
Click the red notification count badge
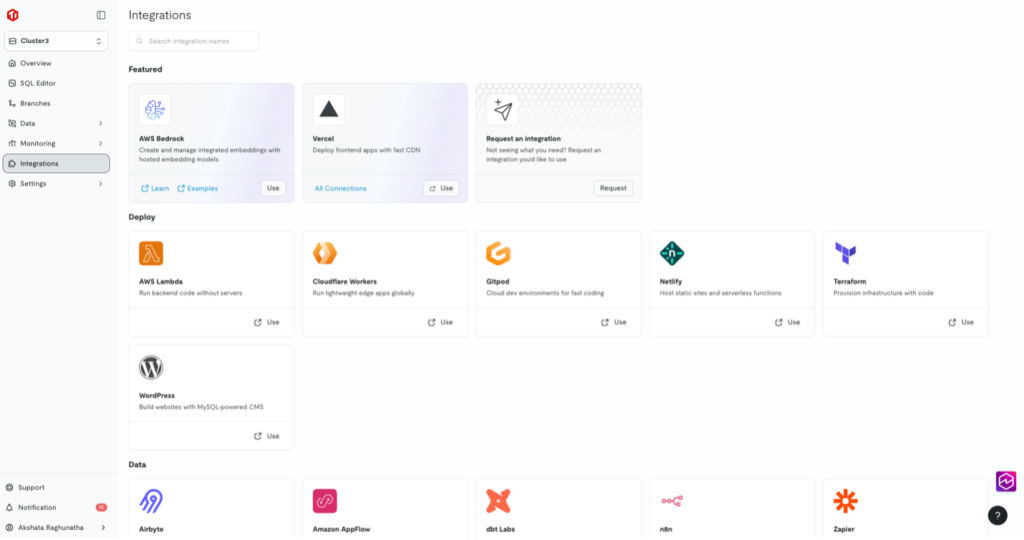tap(101, 508)
